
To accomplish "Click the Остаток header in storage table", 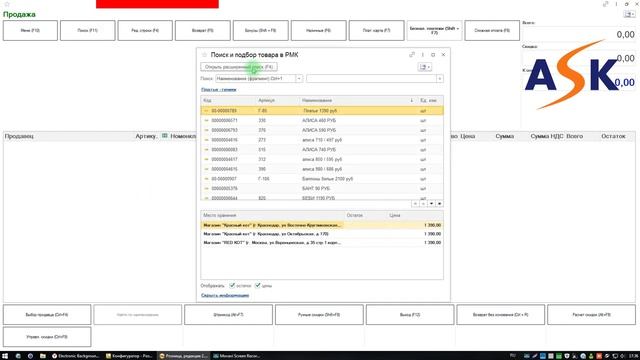I will [366, 215].
